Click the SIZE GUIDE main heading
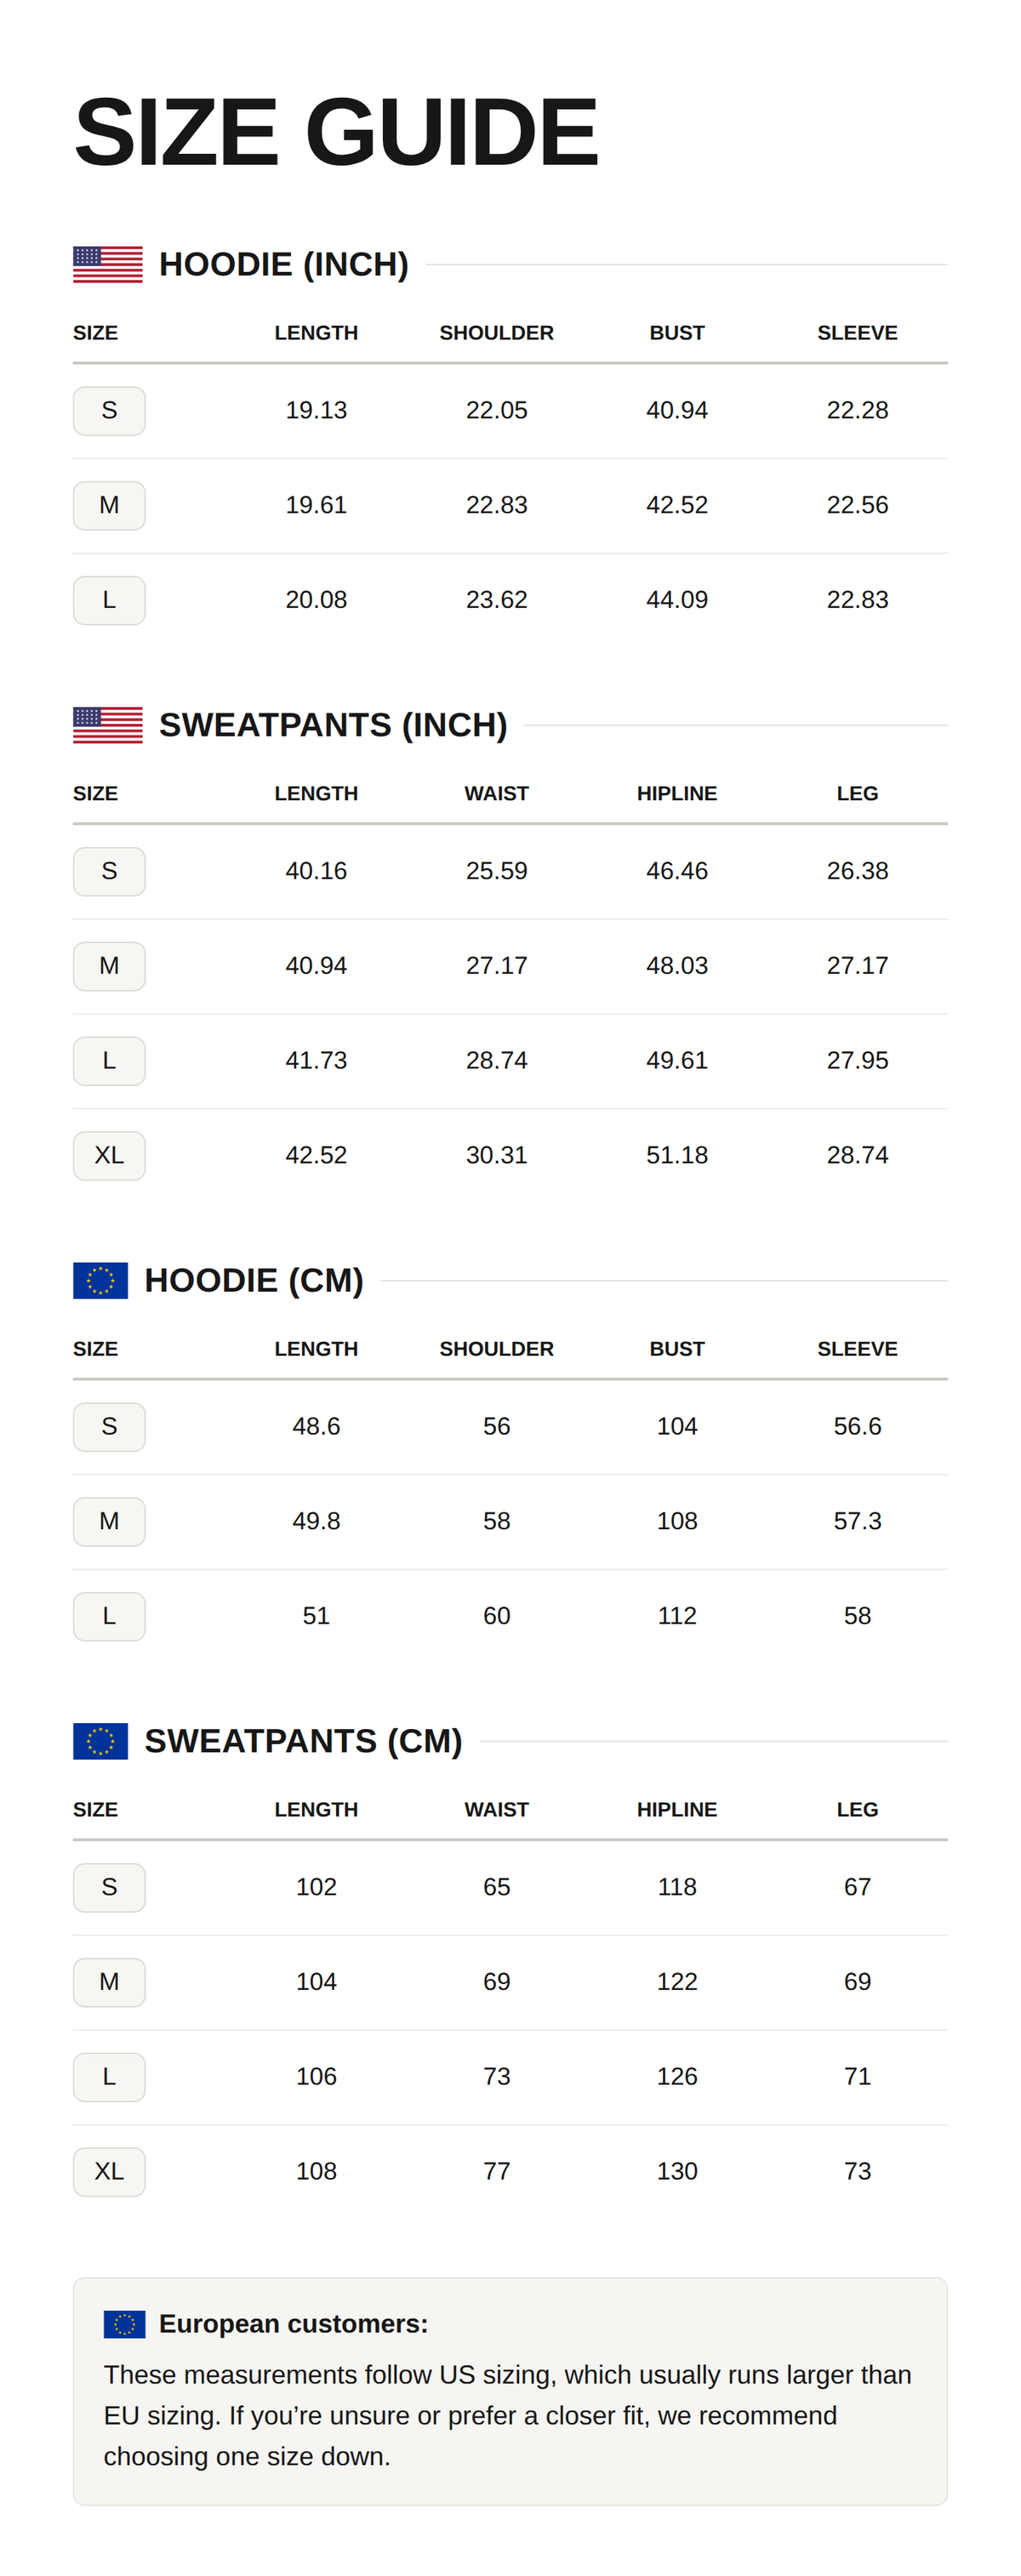Screen dimensions: 1021x2576 336,132
